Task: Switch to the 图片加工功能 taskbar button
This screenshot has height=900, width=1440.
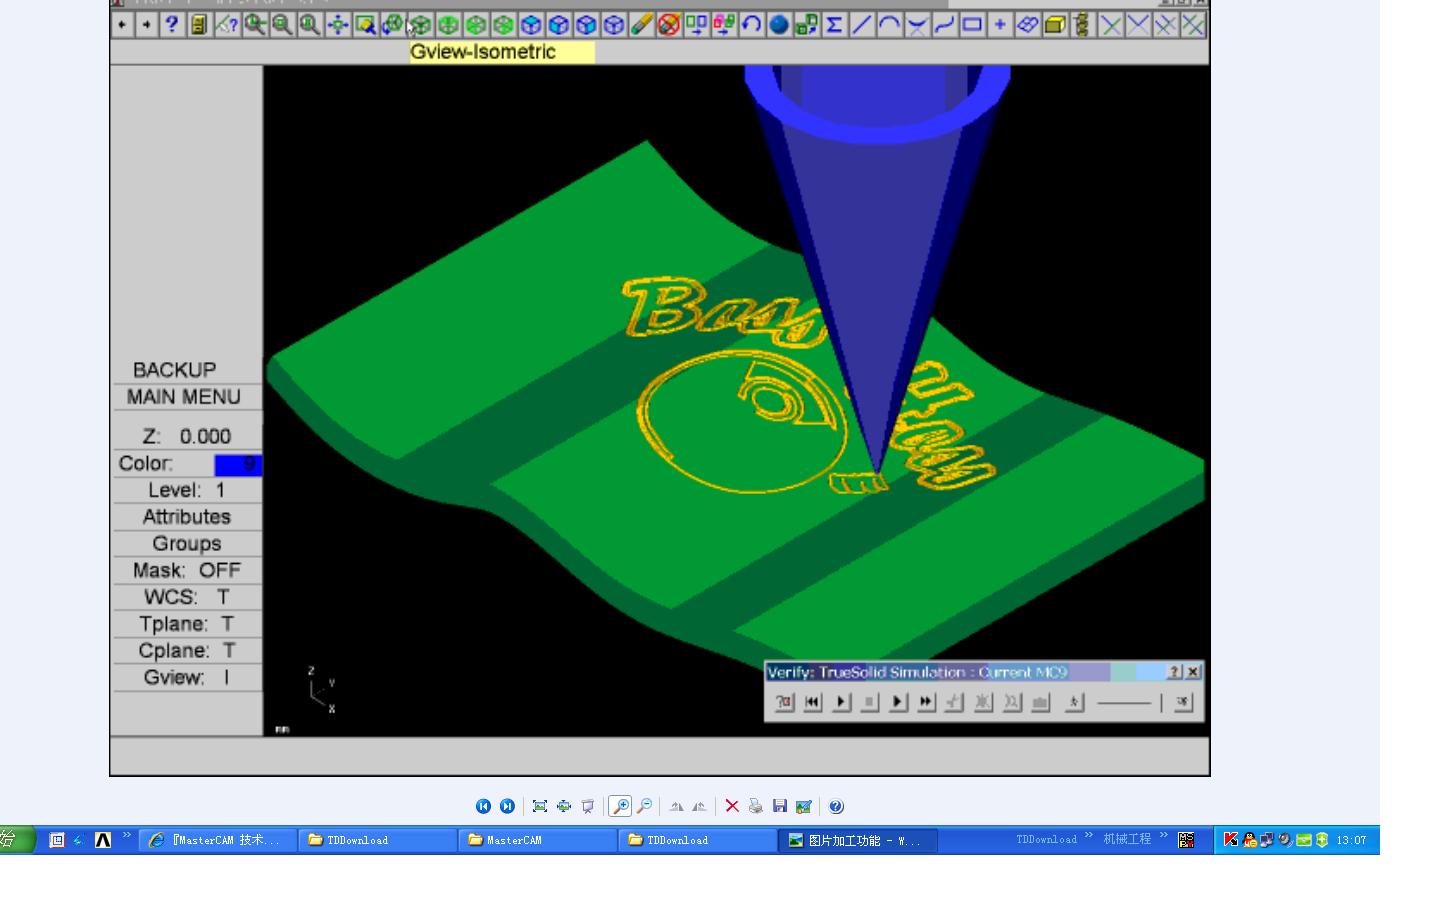Action: [x=858, y=840]
